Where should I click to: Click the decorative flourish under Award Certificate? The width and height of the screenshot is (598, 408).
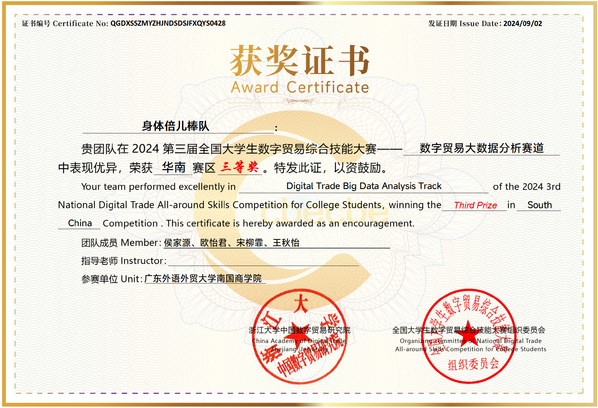300,101
